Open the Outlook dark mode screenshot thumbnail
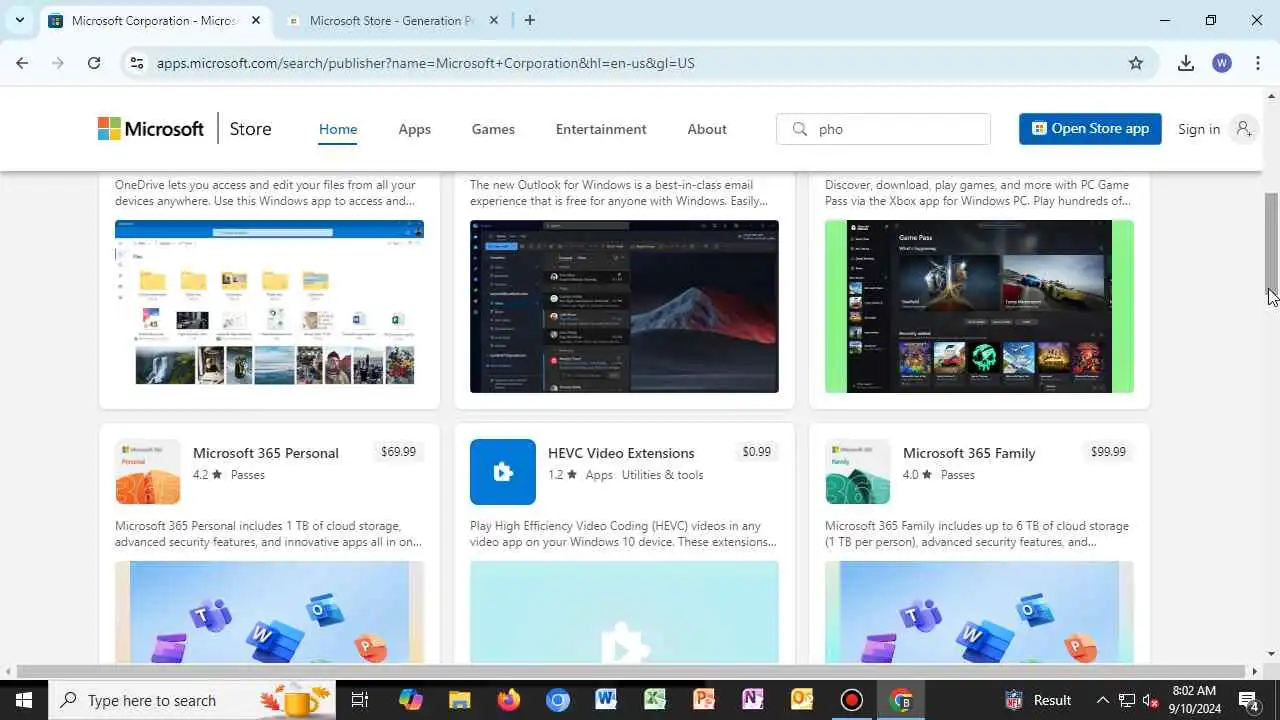 point(624,306)
